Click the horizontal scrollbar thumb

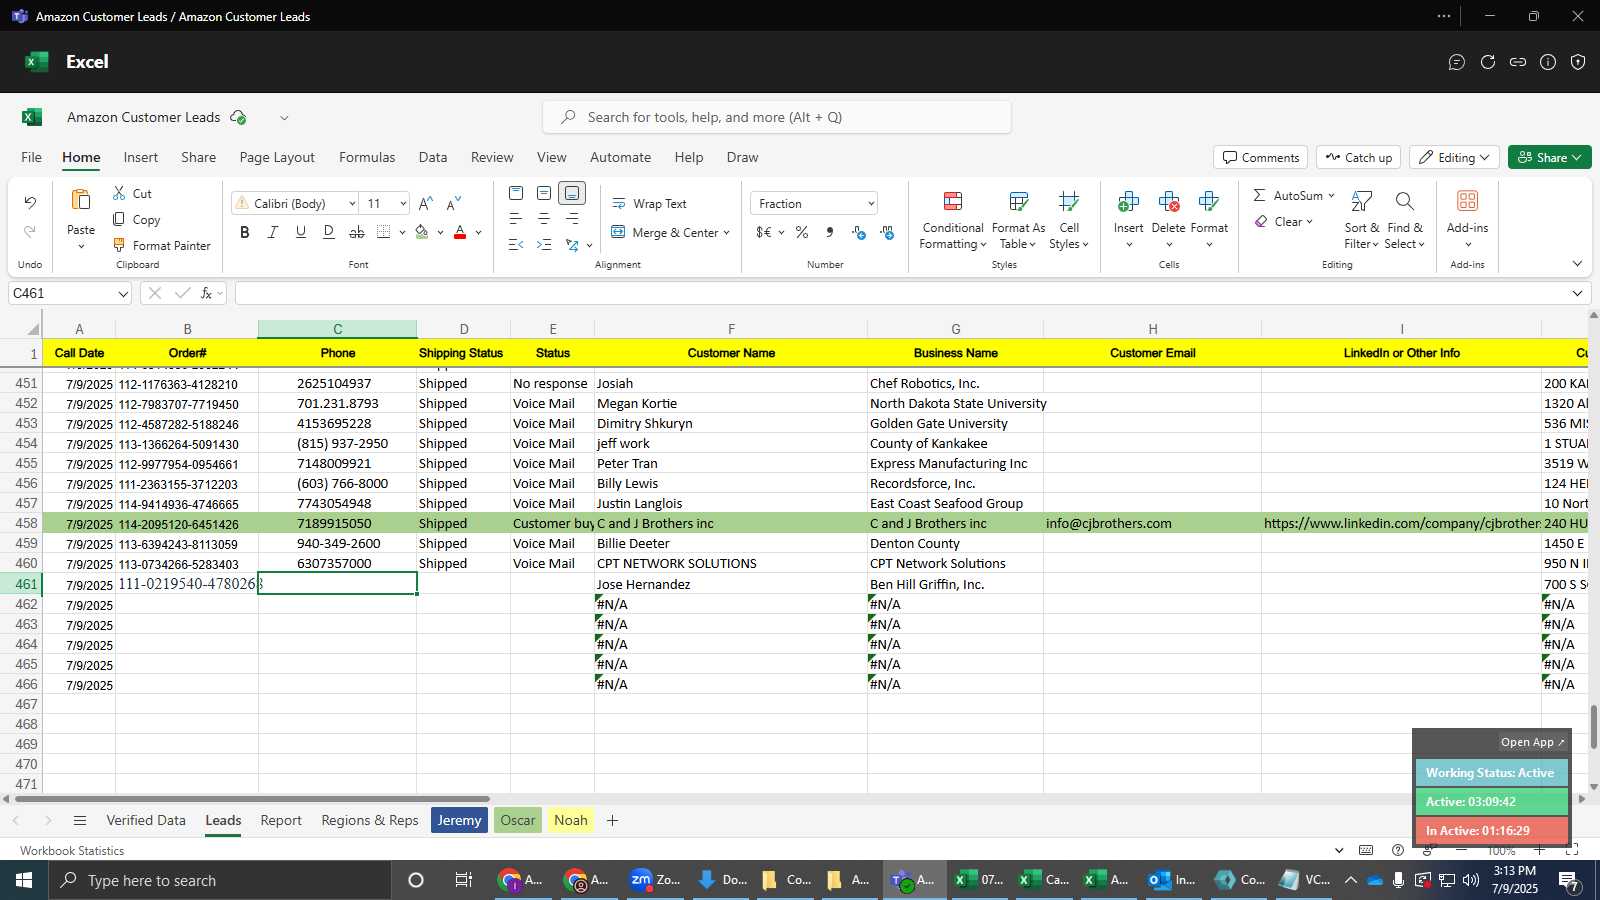[x=252, y=799]
